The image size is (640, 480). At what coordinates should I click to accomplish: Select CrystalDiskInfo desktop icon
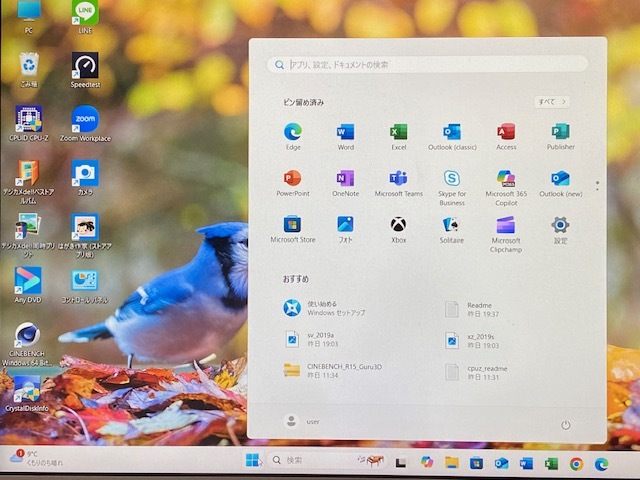click(27, 393)
